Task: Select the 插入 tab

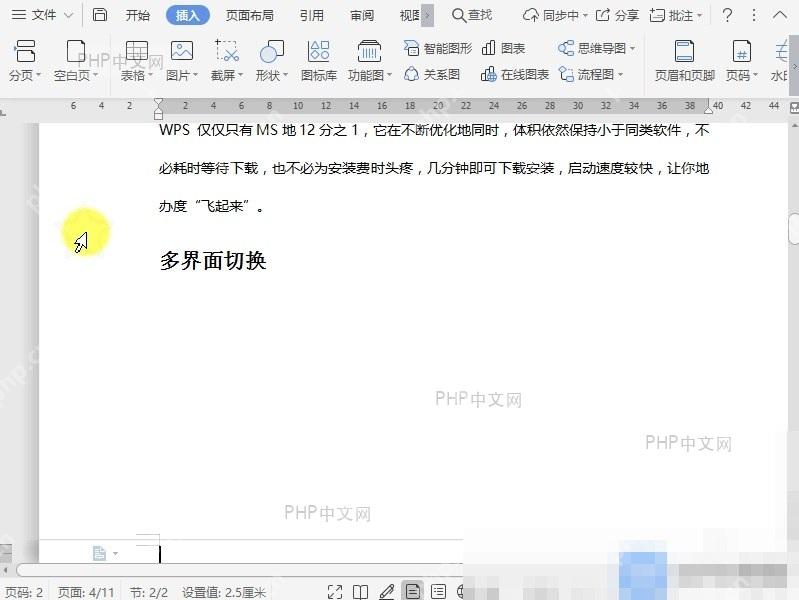Action: point(188,16)
